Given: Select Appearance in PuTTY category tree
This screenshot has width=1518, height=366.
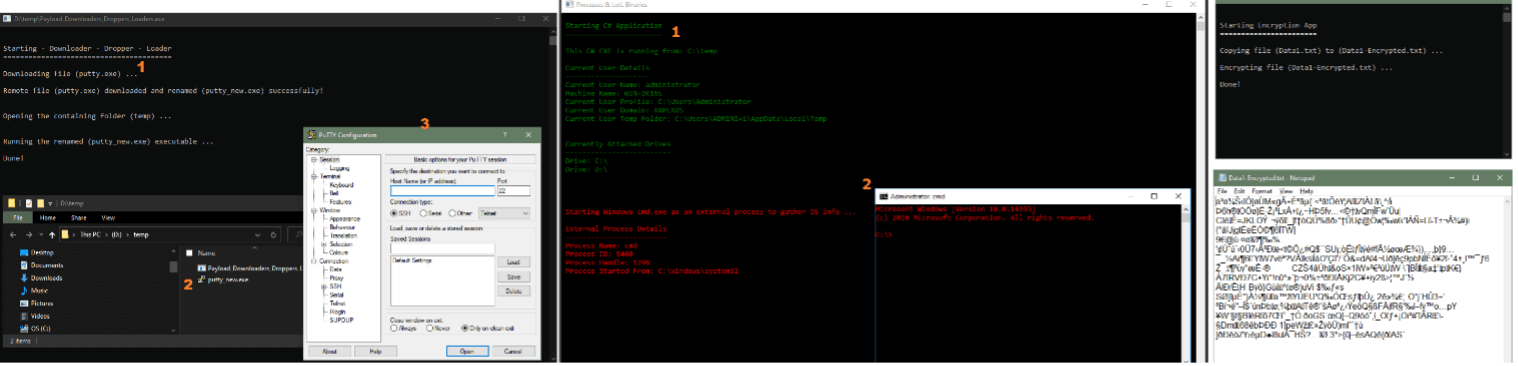Looking at the screenshot, I should [344, 219].
